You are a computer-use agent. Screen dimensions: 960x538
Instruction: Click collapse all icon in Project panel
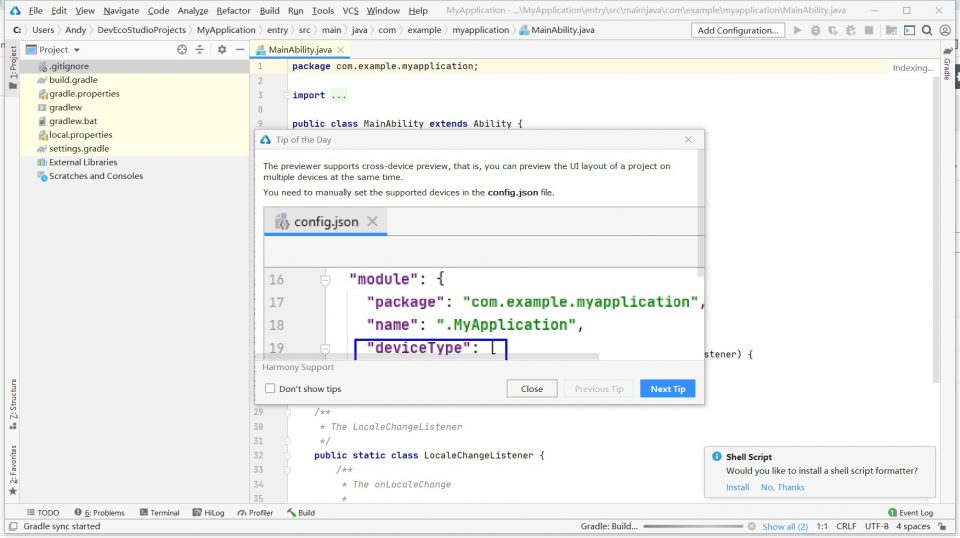pos(200,50)
